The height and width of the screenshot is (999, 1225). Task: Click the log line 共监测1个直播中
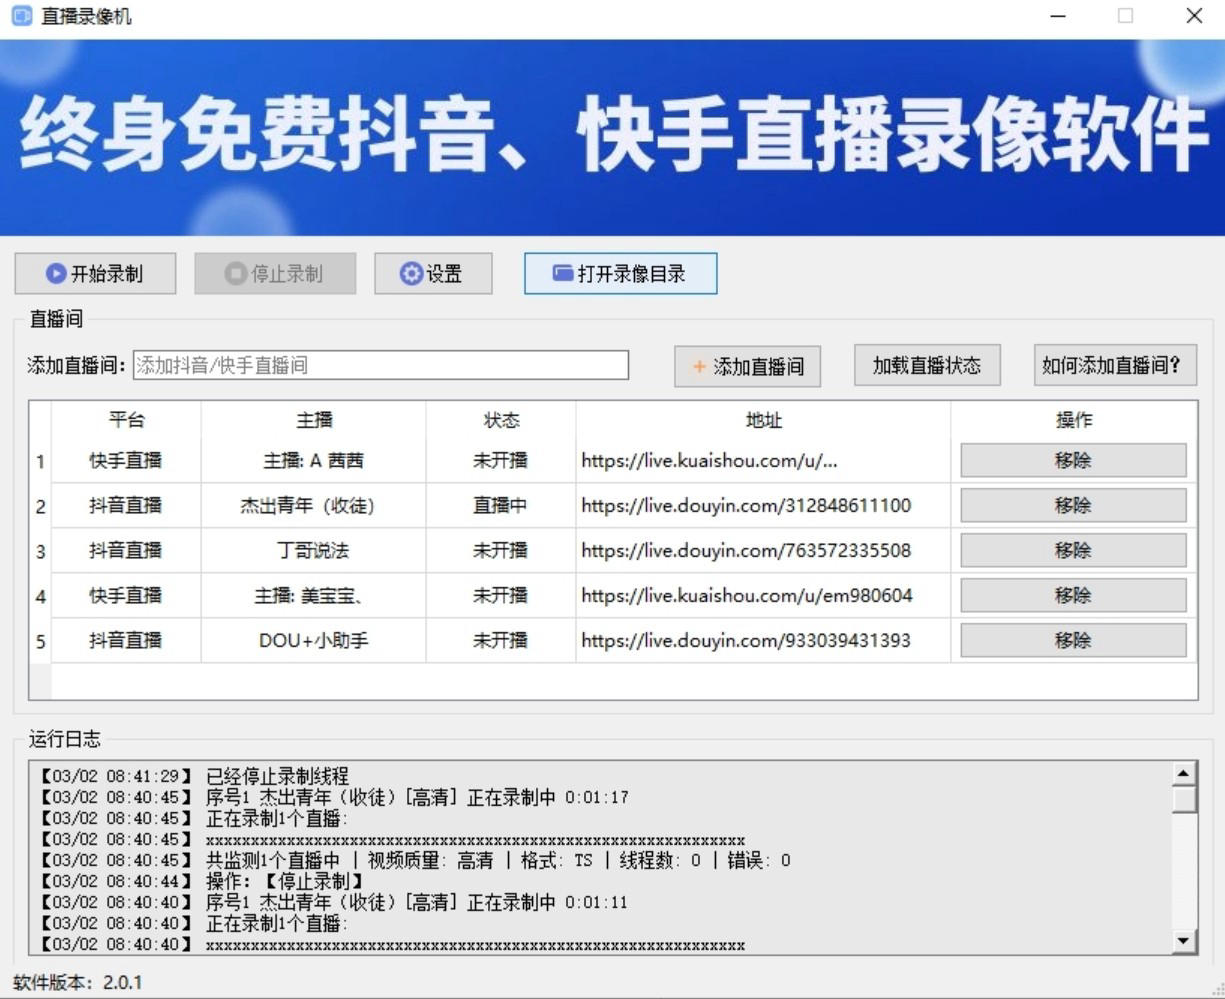(x=414, y=860)
